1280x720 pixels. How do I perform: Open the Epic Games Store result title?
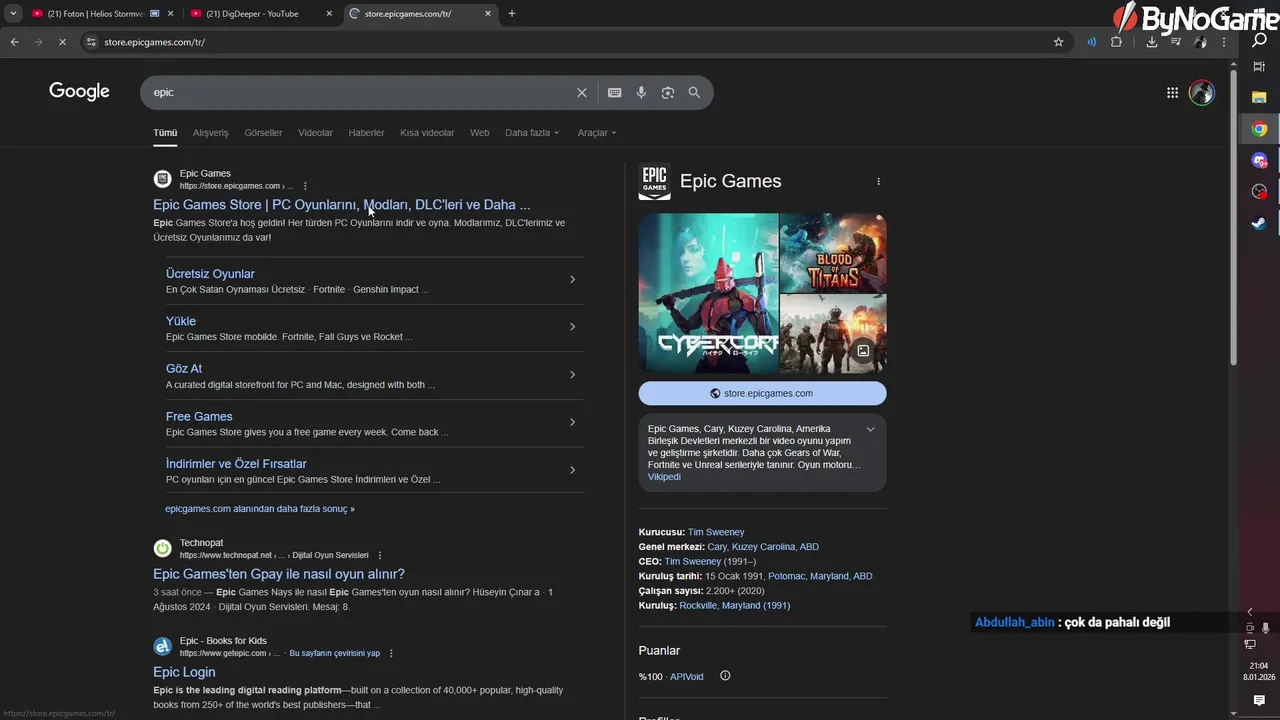[342, 205]
